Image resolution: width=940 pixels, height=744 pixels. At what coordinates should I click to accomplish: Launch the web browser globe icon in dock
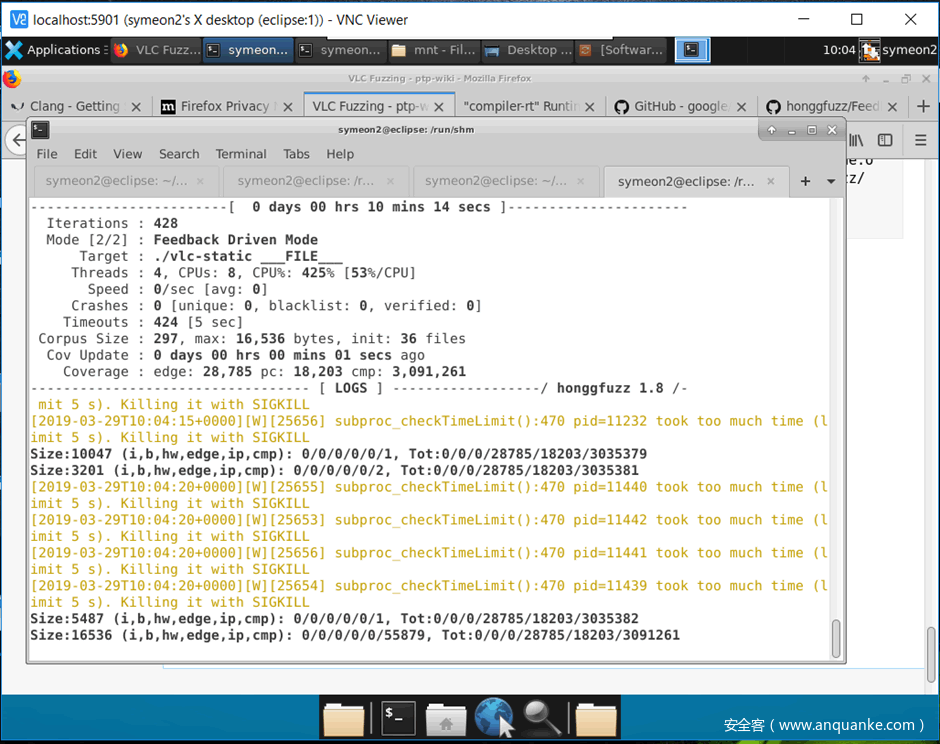click(x=494, y=716)
